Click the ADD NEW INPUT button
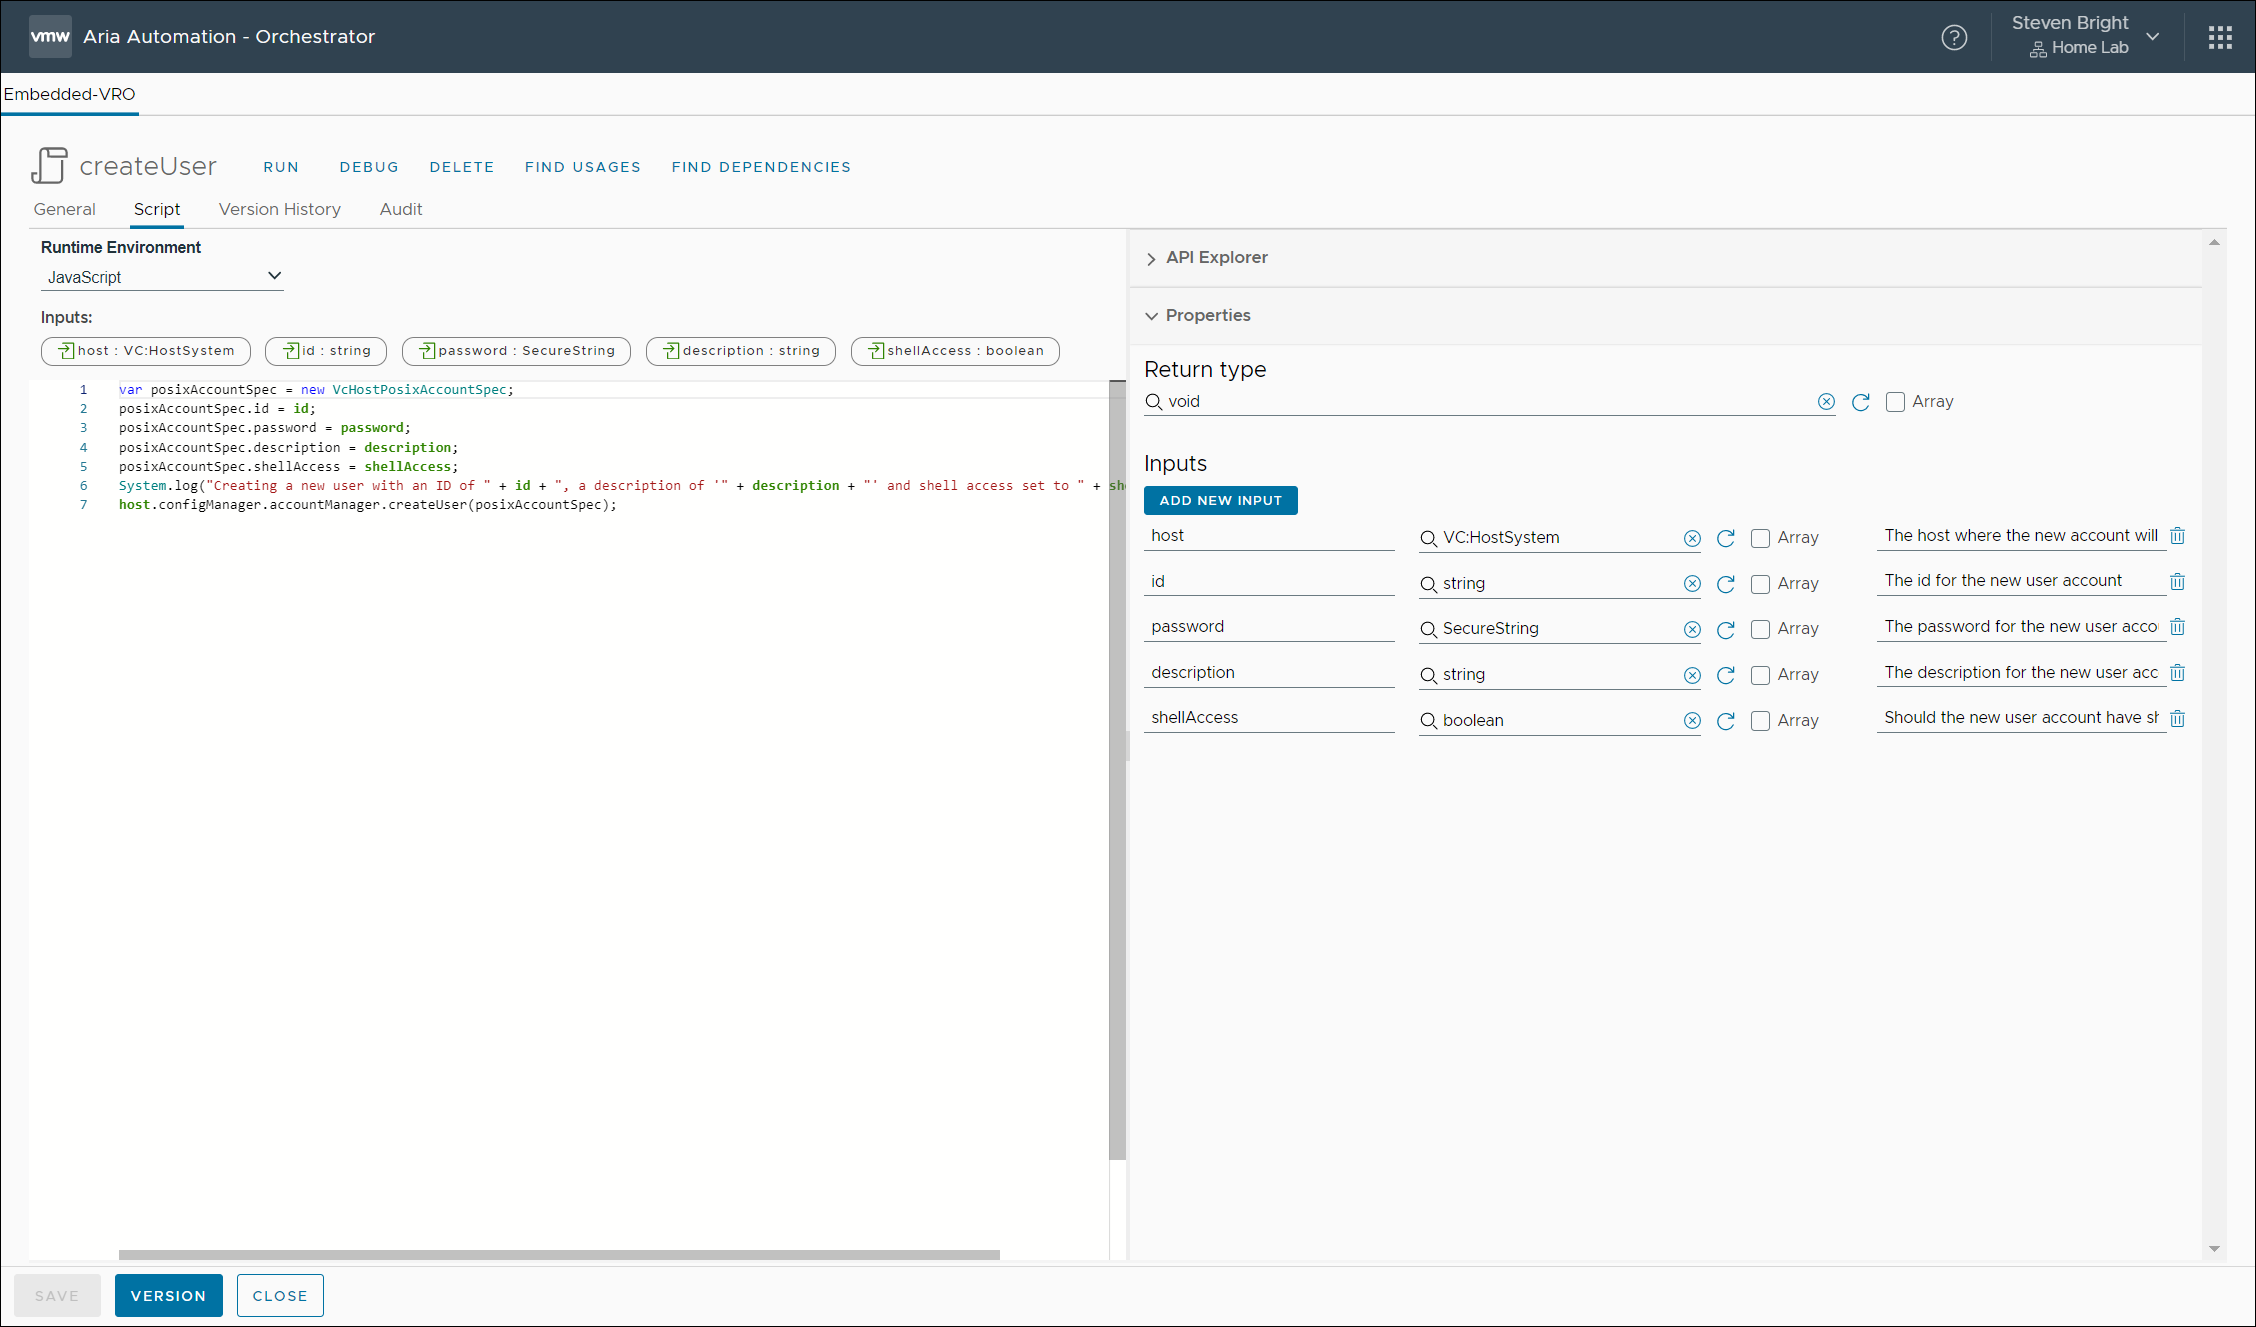The height and width of the screenshot is (1327, 2256). tap(1220, 500)
